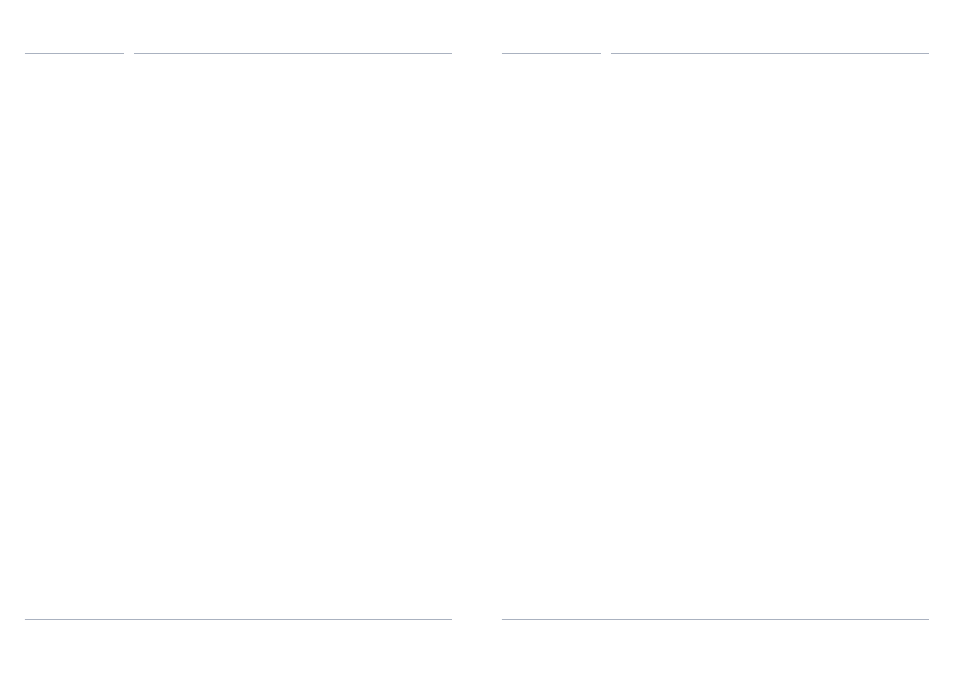The width and height of the screenshot is (954, 674).
Task: Click the footer line on the right page
Action: [x=715, y=619]
